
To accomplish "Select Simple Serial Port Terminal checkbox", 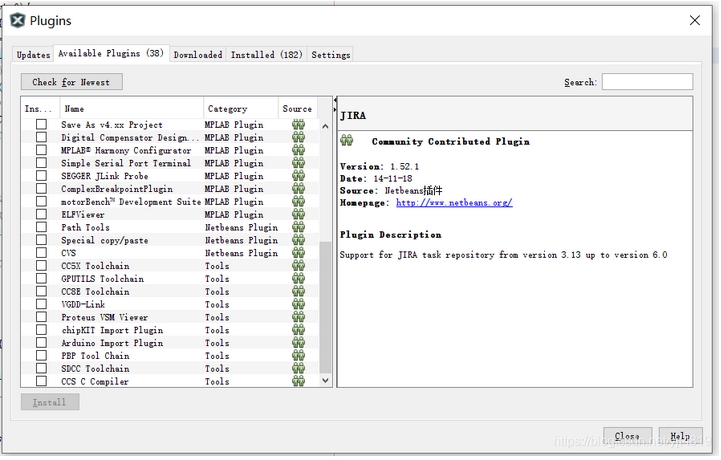I will pyautogui.click(x=41, y=163).
